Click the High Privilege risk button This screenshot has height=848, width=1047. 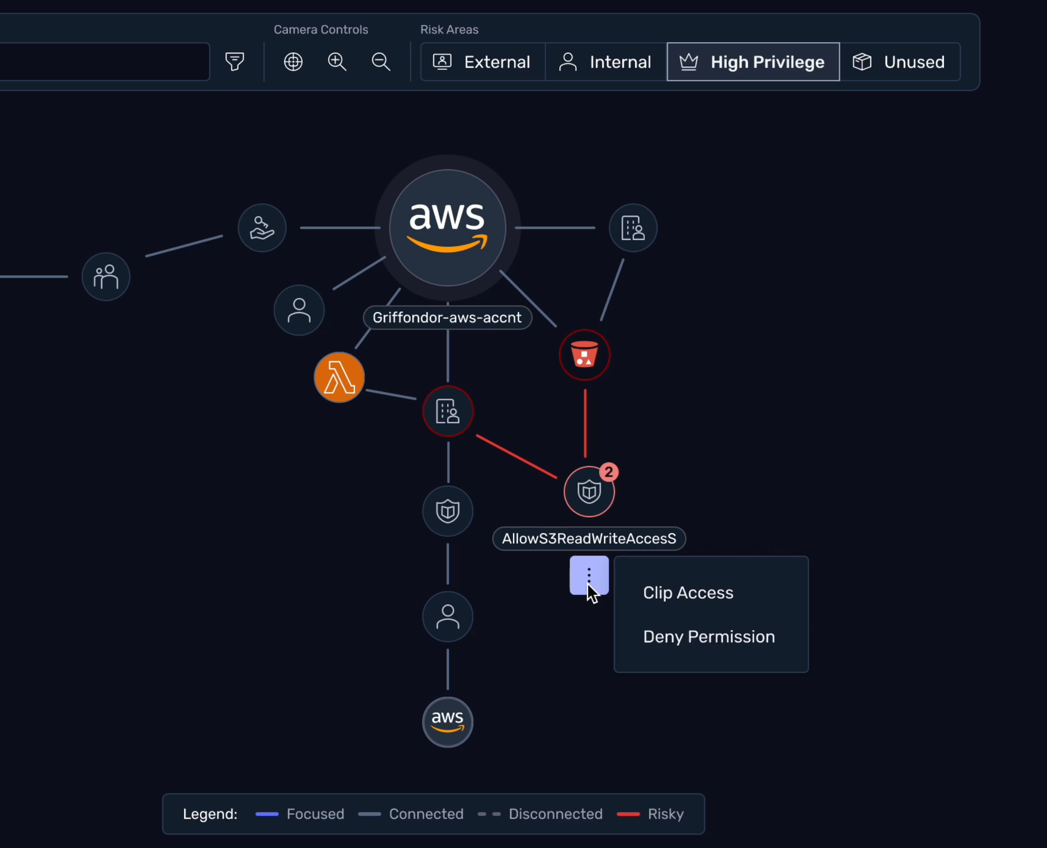pos(753,61)
